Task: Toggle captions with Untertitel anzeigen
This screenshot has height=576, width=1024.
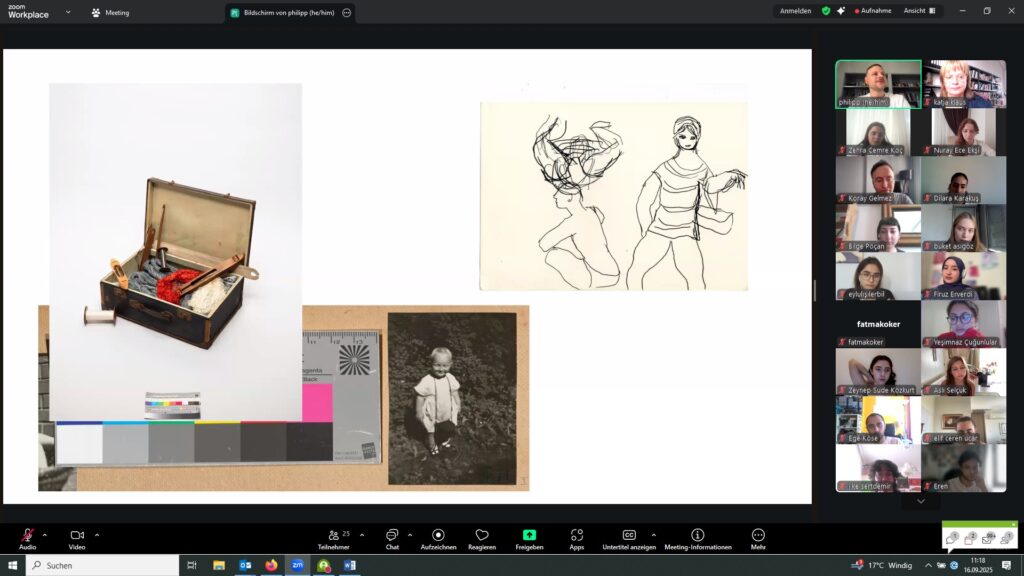Action: [x=629, y=536]
